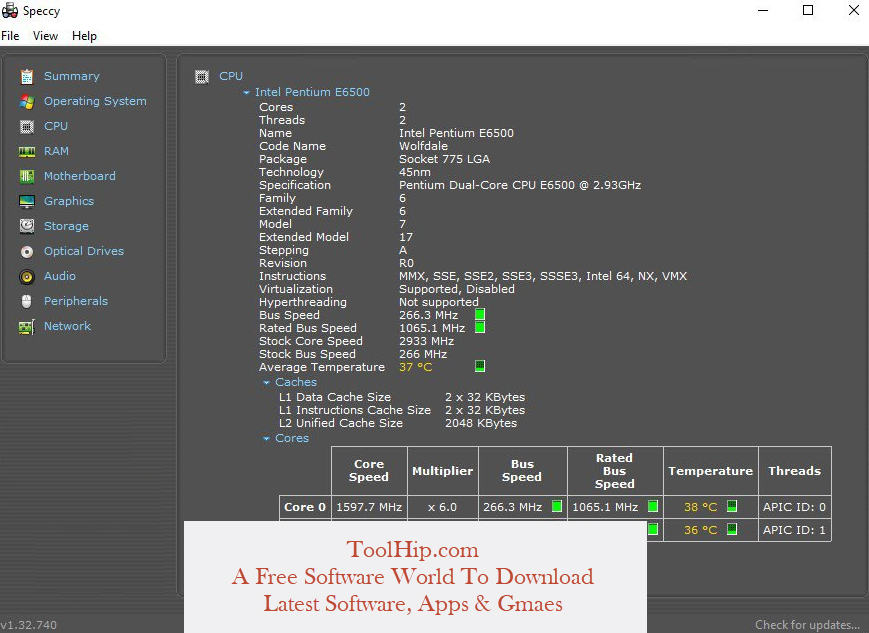This screenshot has width=869, height=633.
Task: Click the Peripherals mouse icon
Action: pyautogui.click(x=27, y=302)
